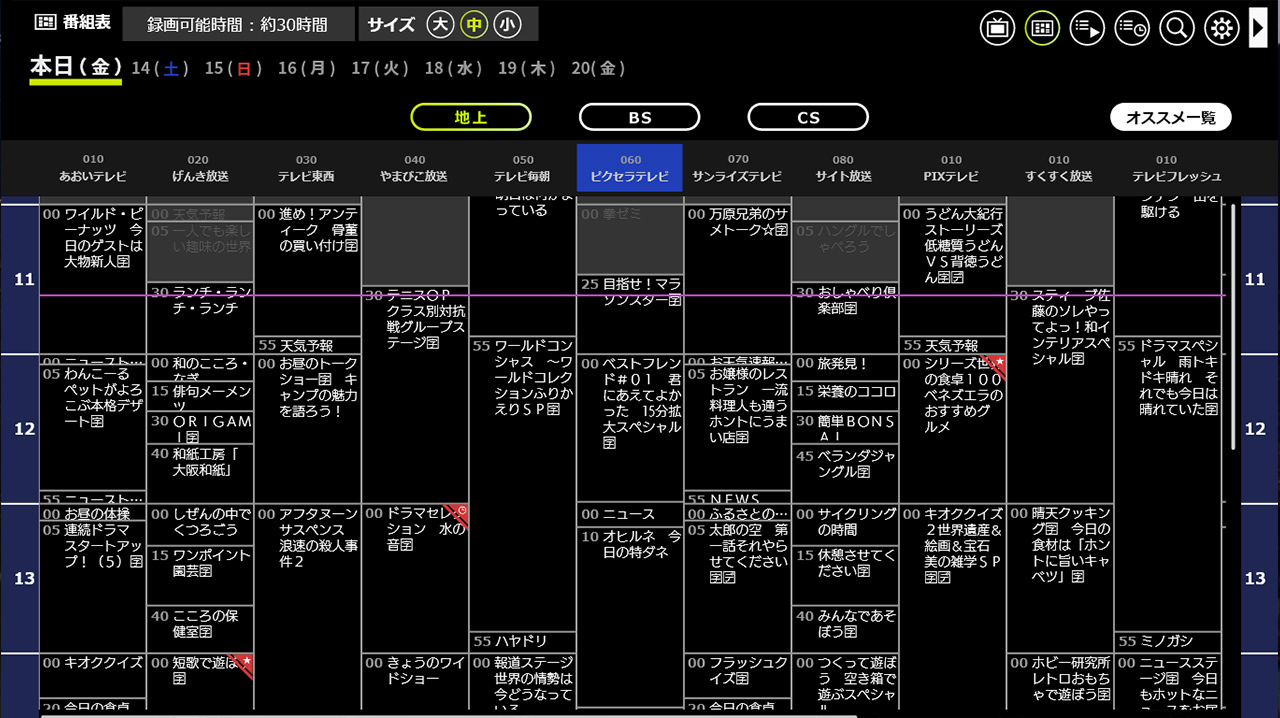
Task: Select channel 080 サイト放送 header
Action: coord(844,168)
